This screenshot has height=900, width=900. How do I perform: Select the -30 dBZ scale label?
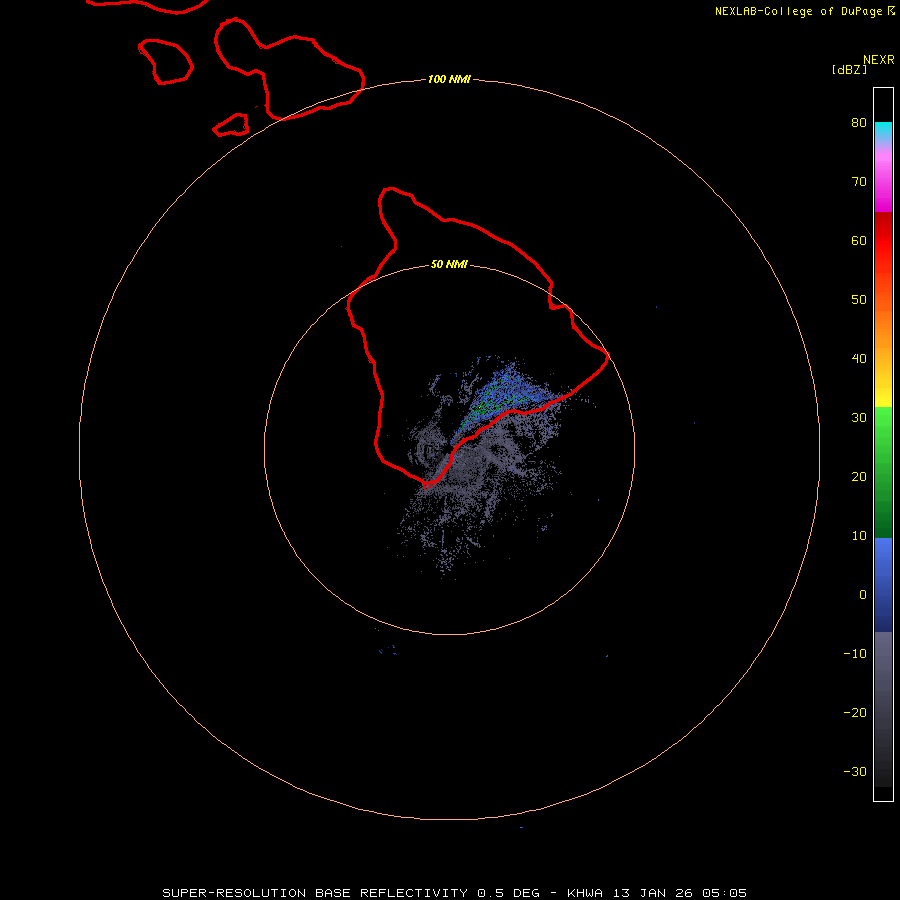click(x=855, y=772)
